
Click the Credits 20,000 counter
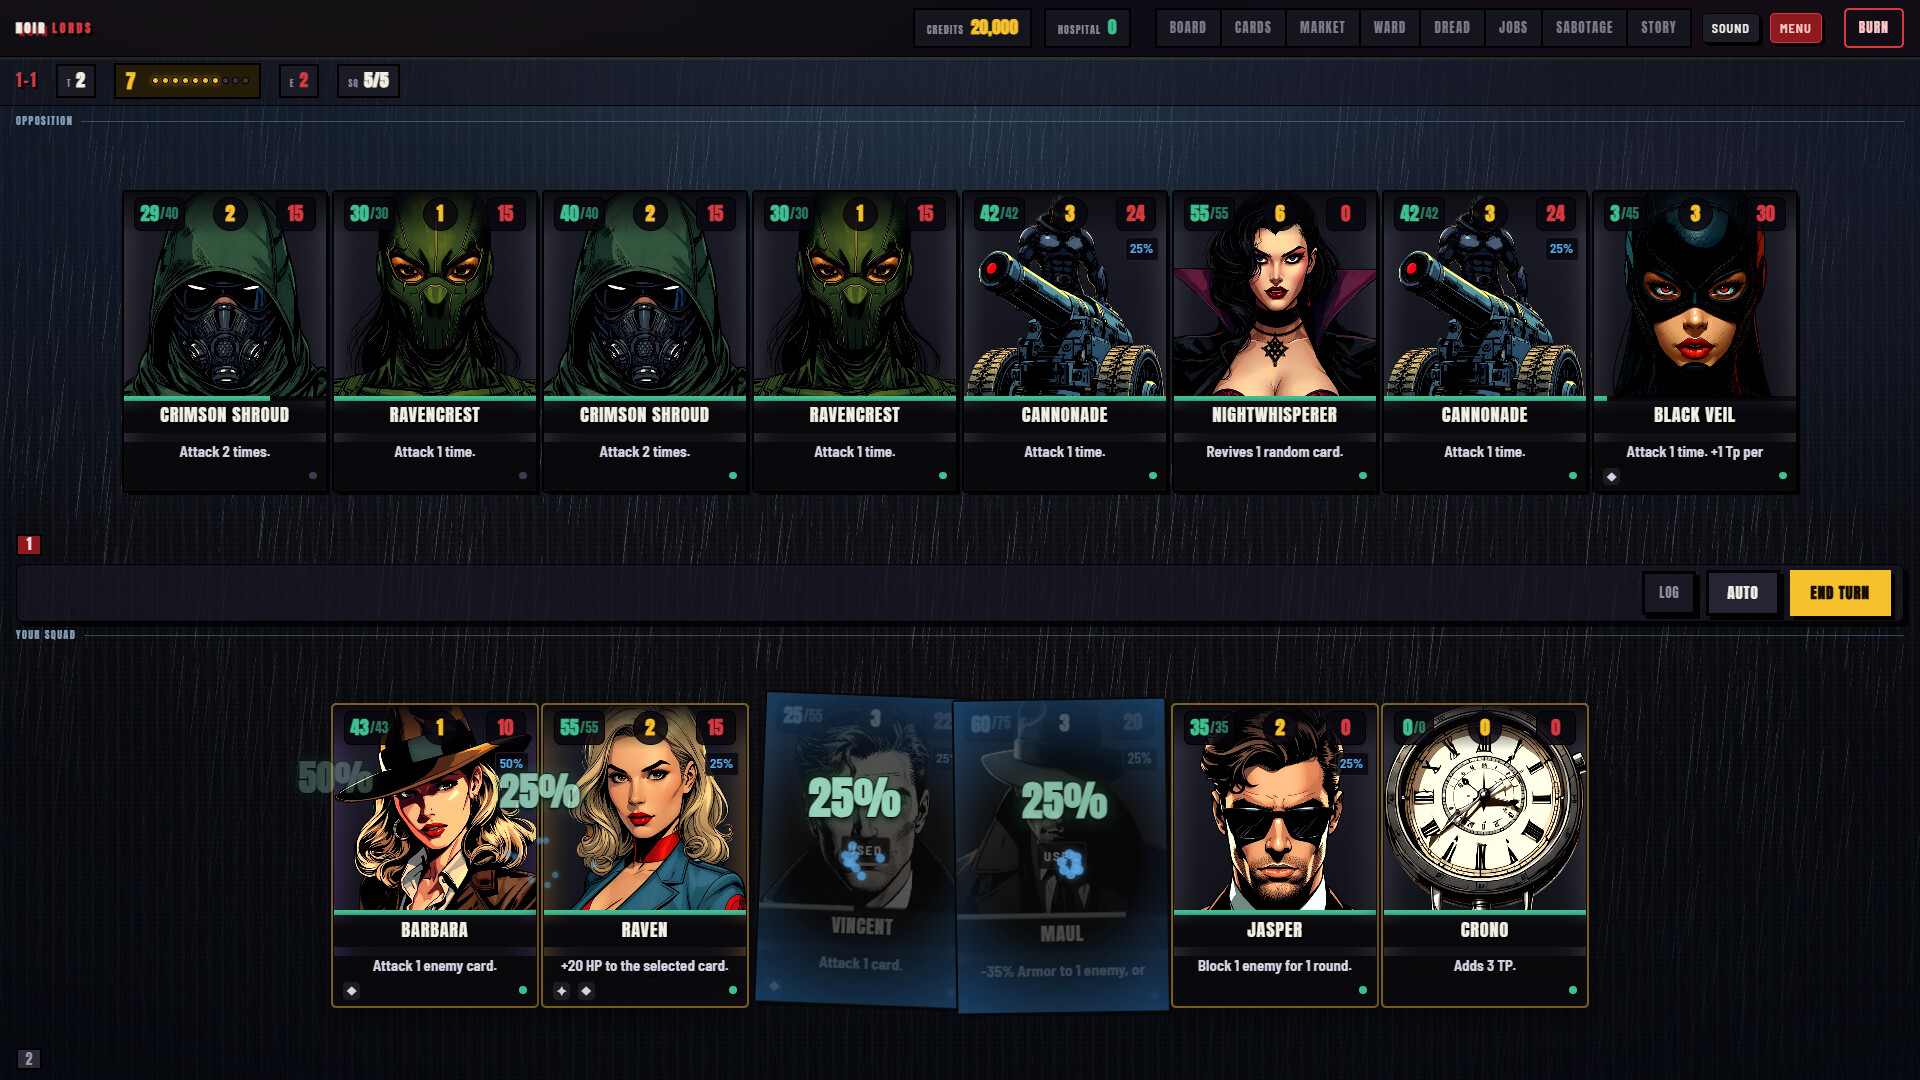click(971, 28)
